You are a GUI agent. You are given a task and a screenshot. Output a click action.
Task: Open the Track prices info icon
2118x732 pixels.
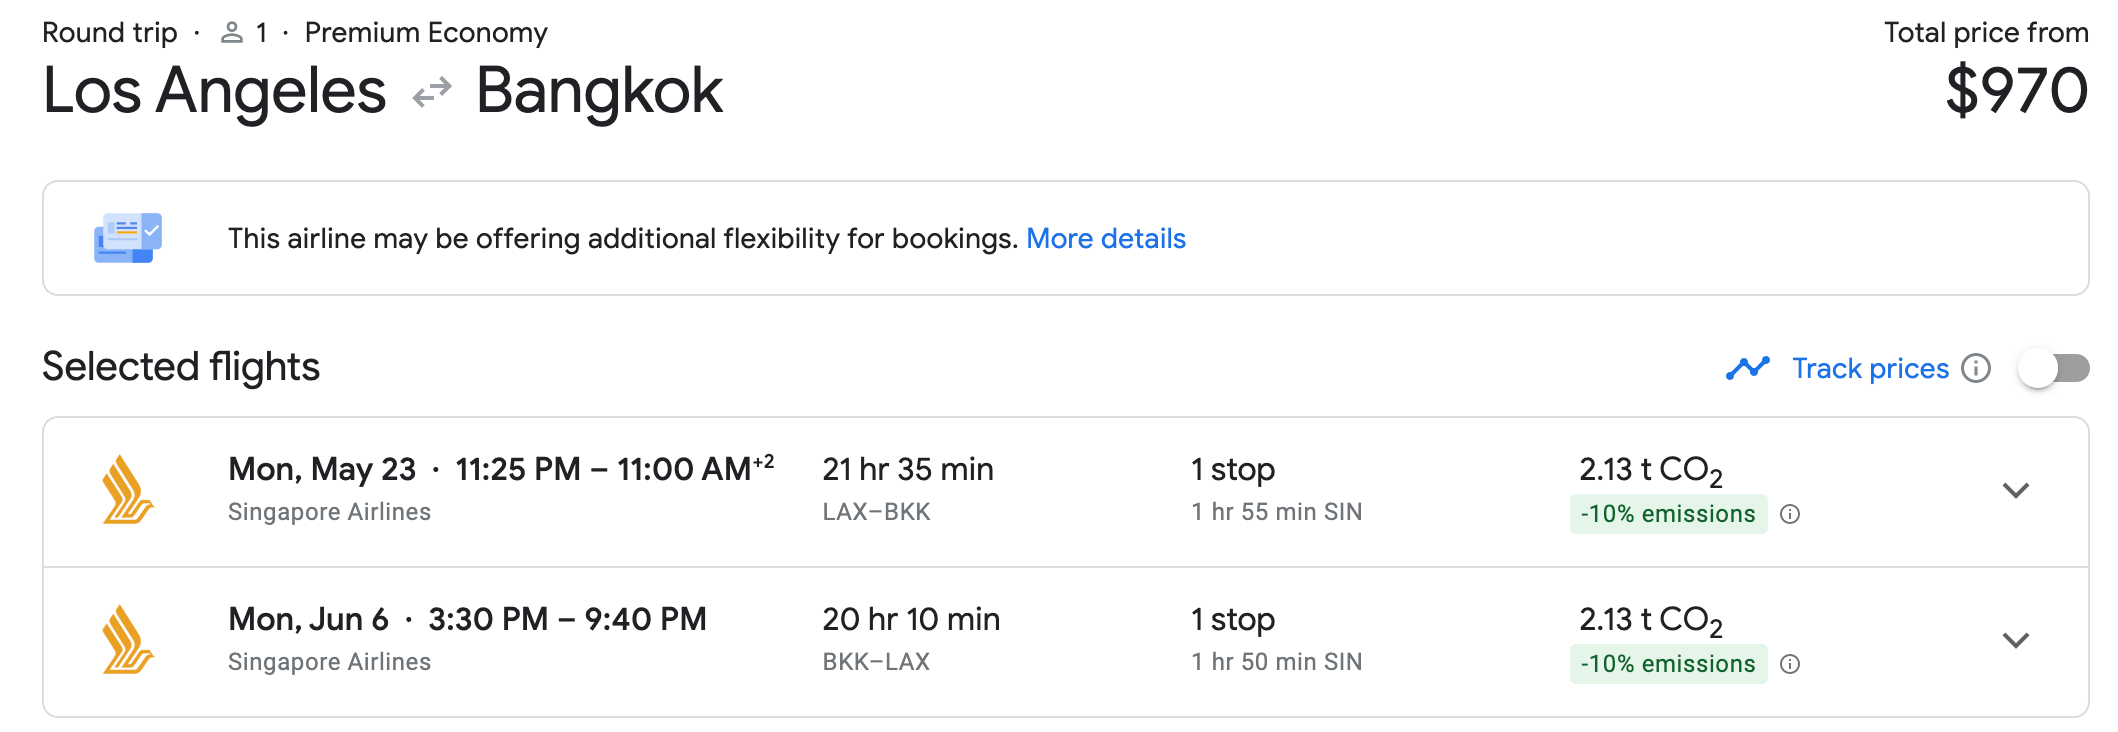[x=1975, y=368]
